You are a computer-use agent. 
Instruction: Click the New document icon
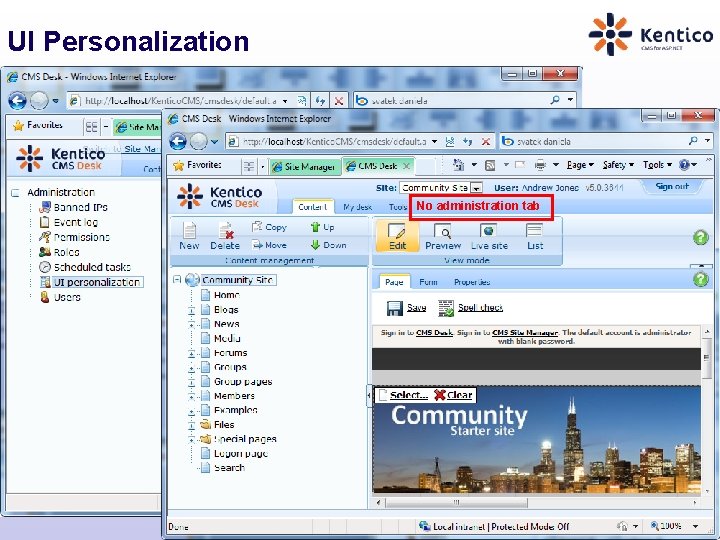pyautogui.click(x=189, y=231)
